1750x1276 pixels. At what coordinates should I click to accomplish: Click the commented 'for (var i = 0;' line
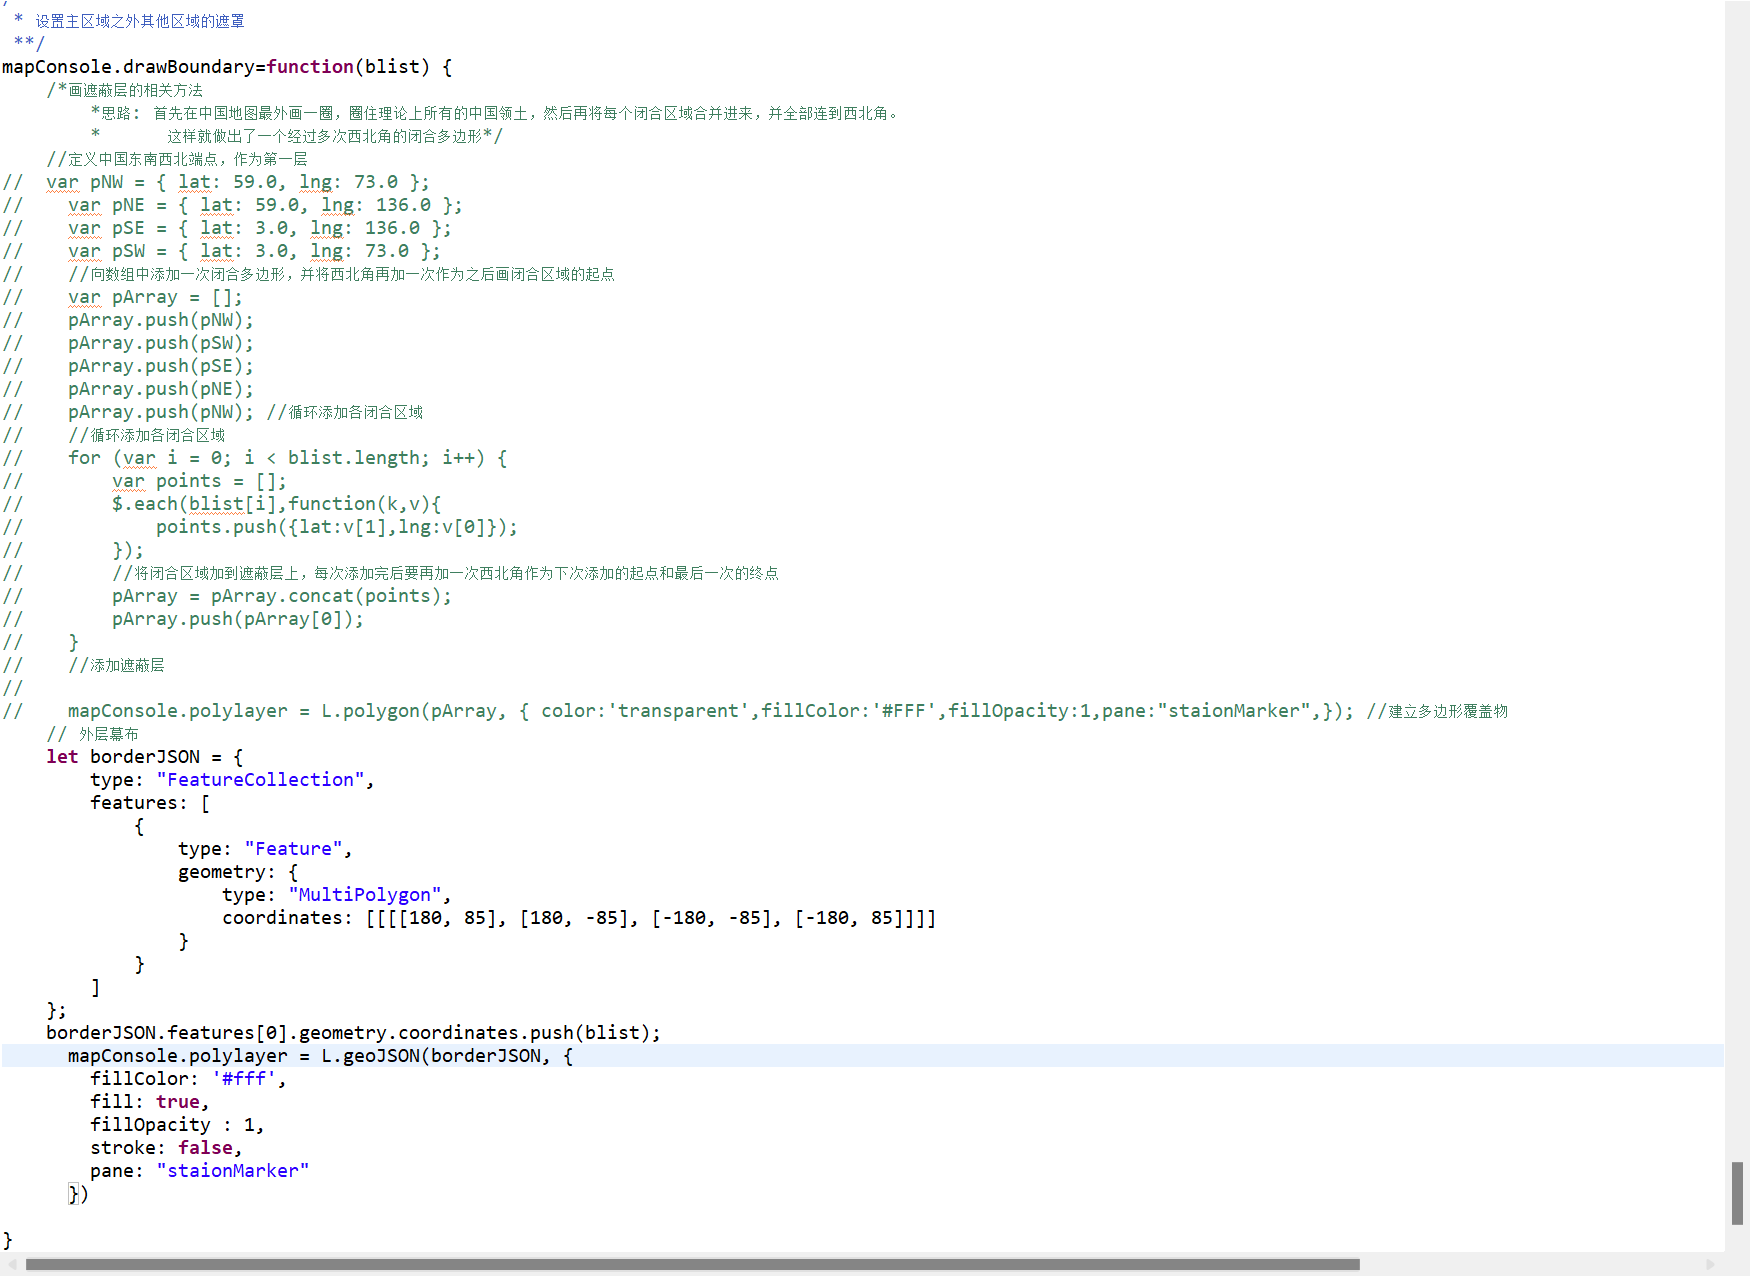tap(255, 458)
